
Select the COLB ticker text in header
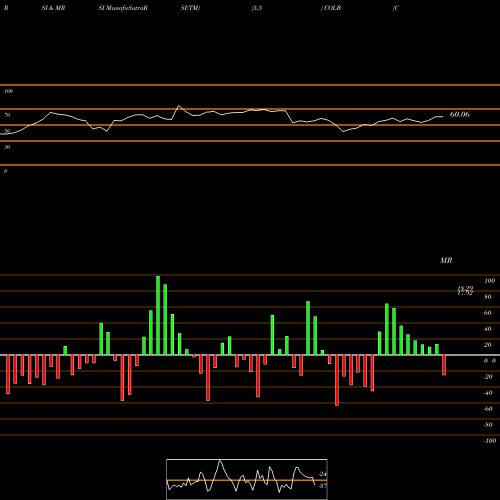click(x=332, y=8)
